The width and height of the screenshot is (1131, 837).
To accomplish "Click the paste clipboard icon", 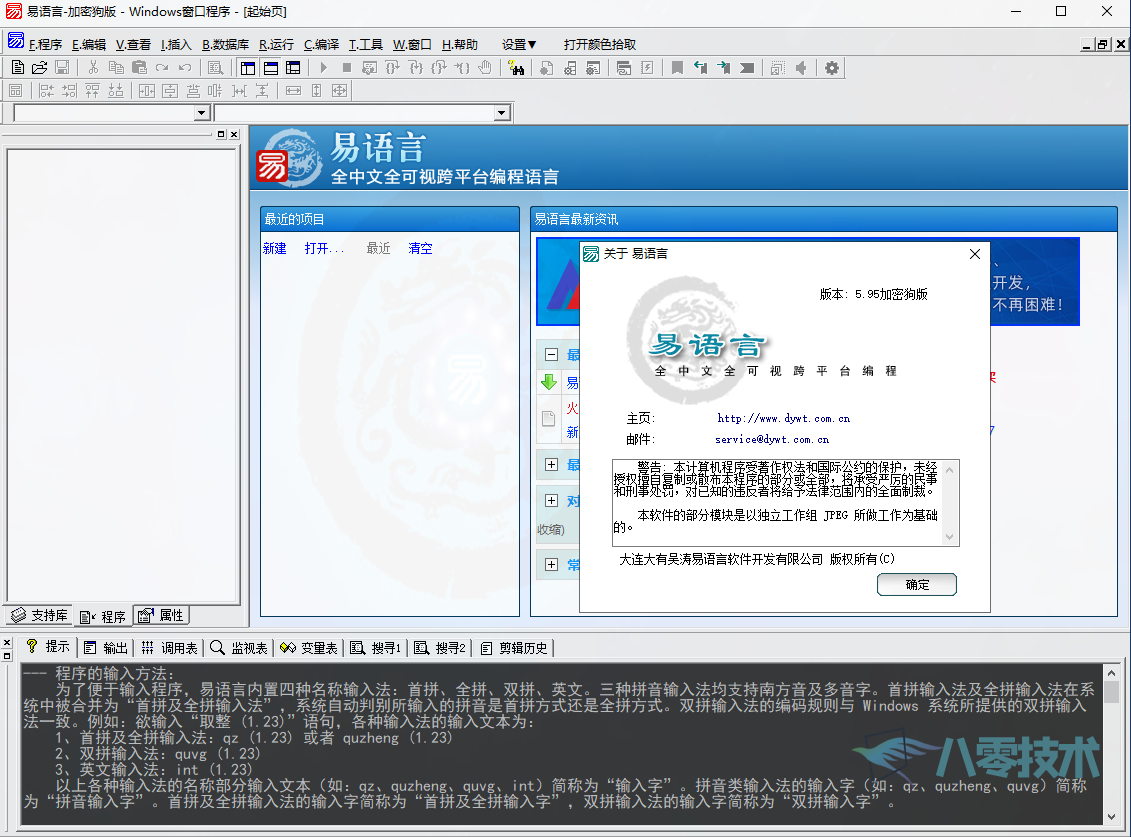I will point(139,68).
